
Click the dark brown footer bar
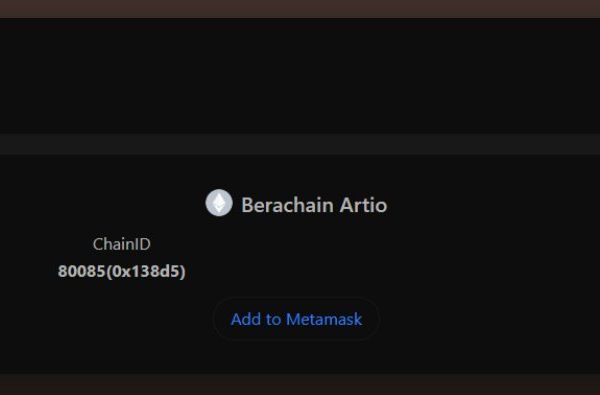point(300,384)
